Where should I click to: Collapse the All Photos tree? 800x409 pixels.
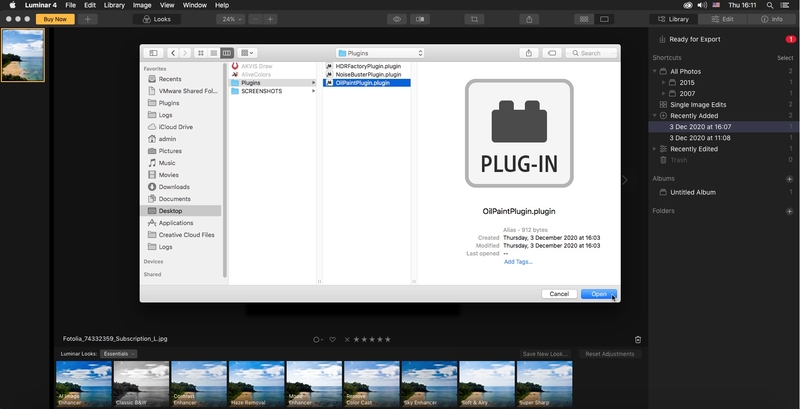655,71
